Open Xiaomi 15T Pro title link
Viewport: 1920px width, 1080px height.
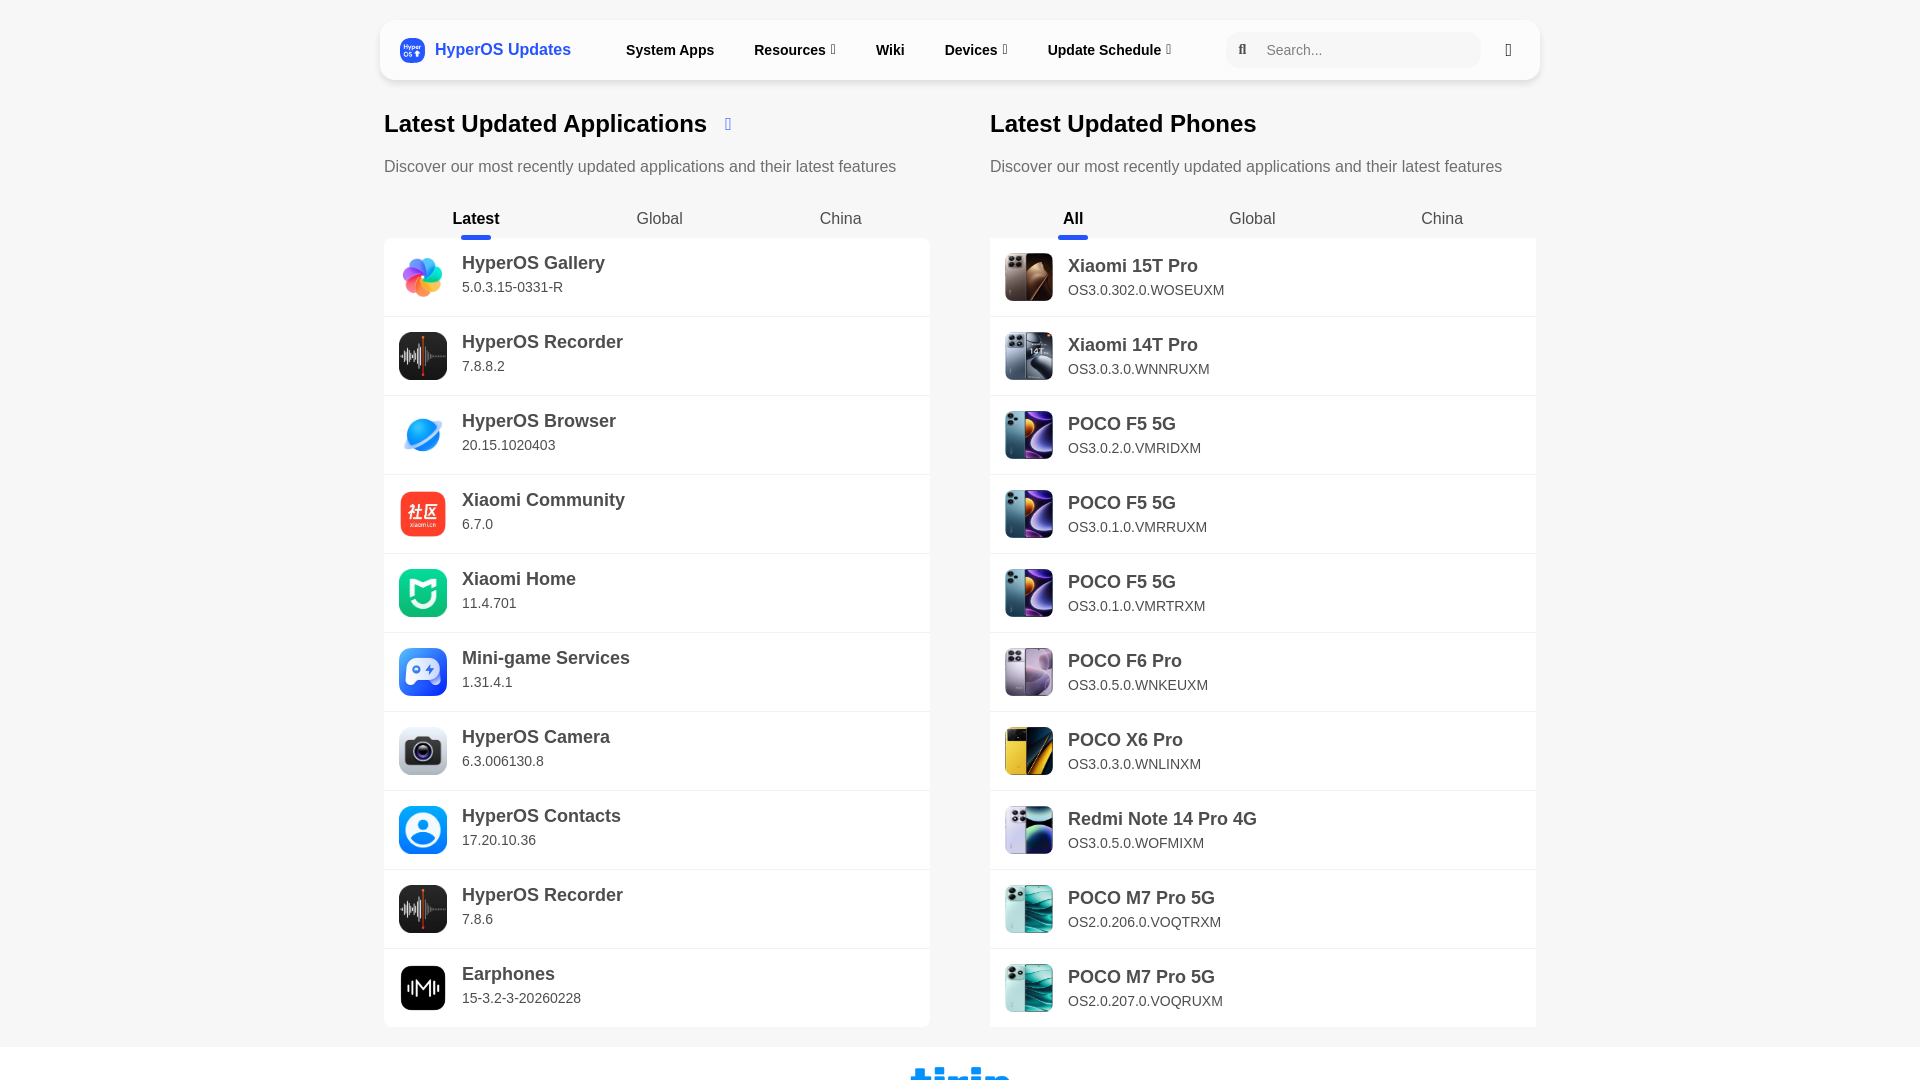(1133, 266)
